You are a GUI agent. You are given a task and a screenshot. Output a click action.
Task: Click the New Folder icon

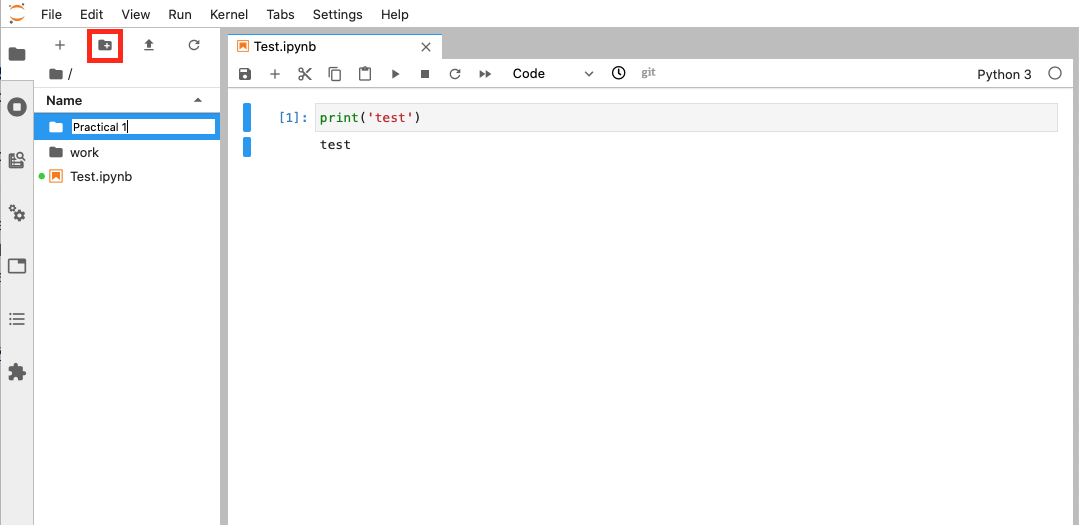(105, 45)
